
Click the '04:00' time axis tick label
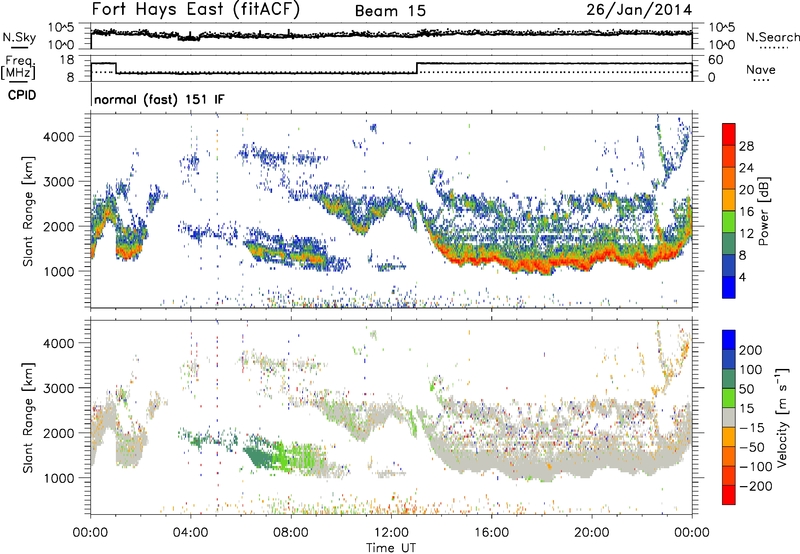click(x=190, y=533)
